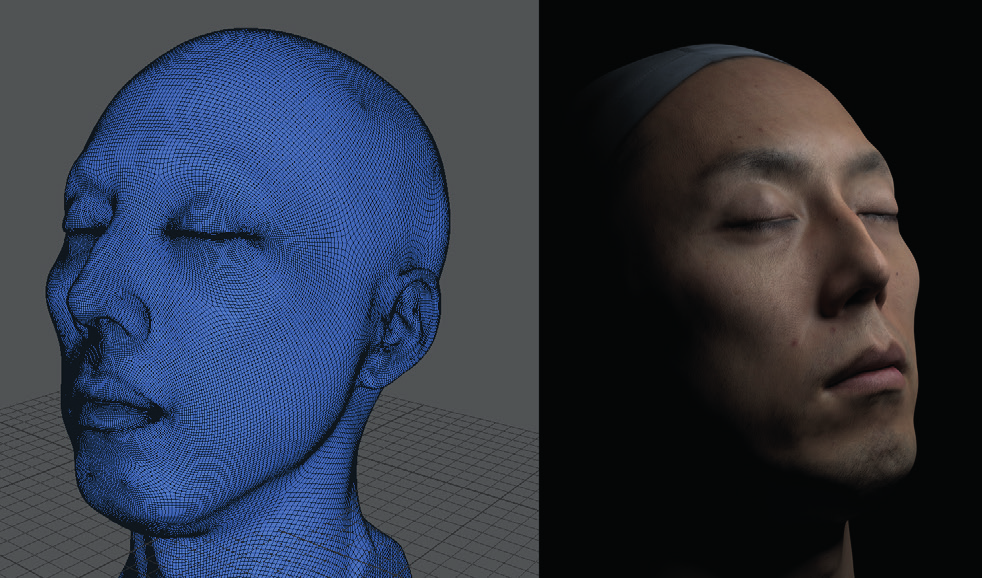Click the empty gray viewport background

[50, 50]
